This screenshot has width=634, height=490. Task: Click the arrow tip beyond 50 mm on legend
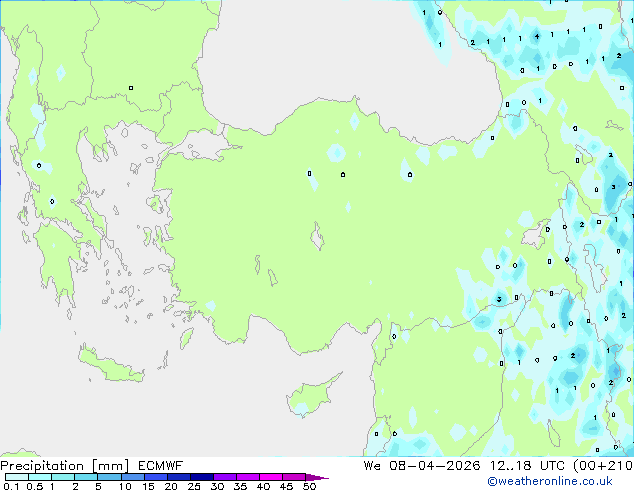[322, 478]
